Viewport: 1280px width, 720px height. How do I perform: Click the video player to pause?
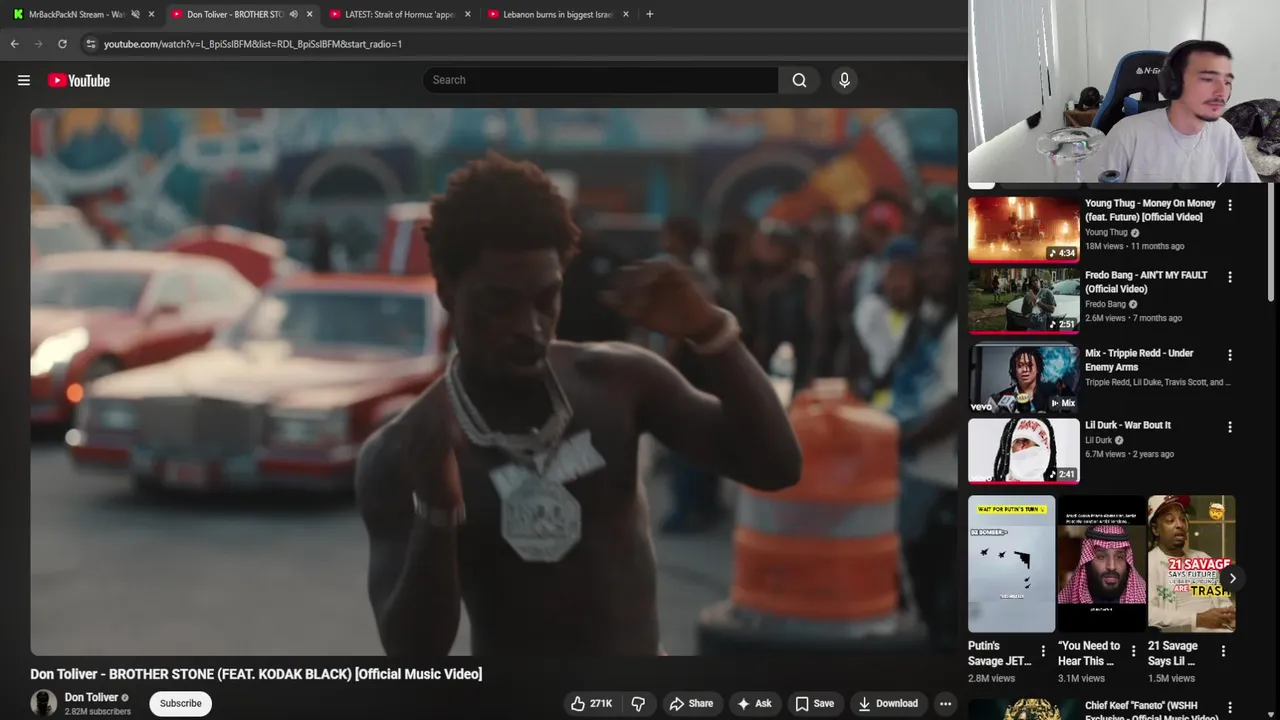coord(494,382)
